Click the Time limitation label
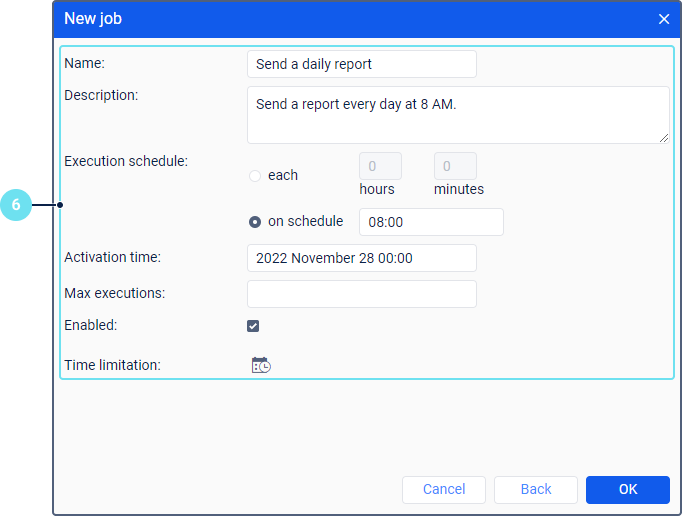 [112, 365]
